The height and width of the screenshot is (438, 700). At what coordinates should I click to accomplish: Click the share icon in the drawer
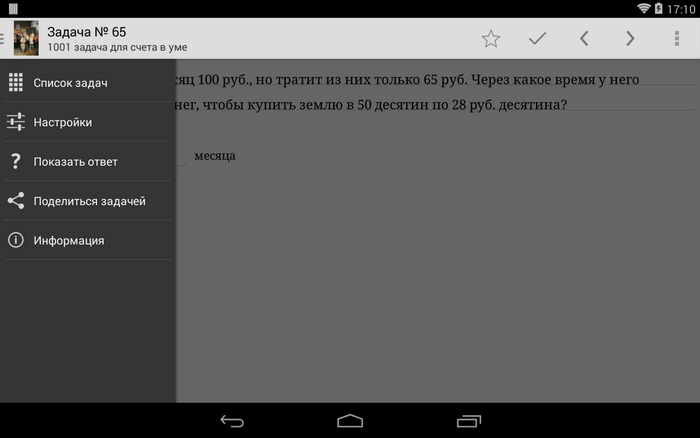click(16, 200)
